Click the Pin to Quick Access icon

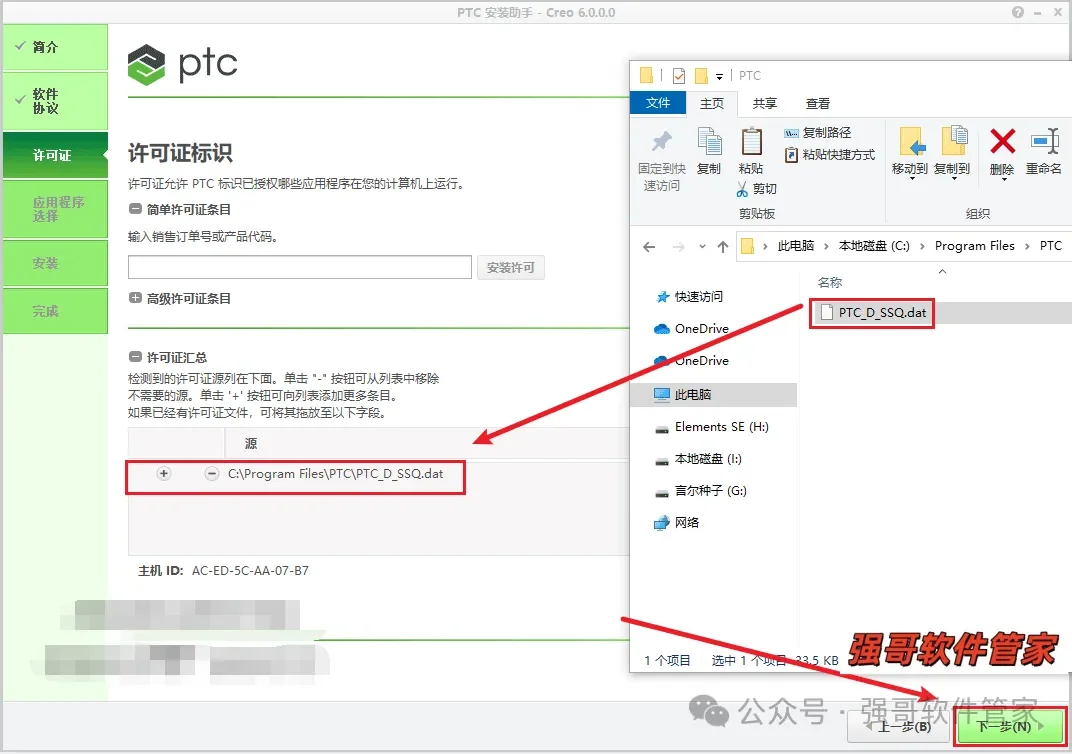[661, 142]
